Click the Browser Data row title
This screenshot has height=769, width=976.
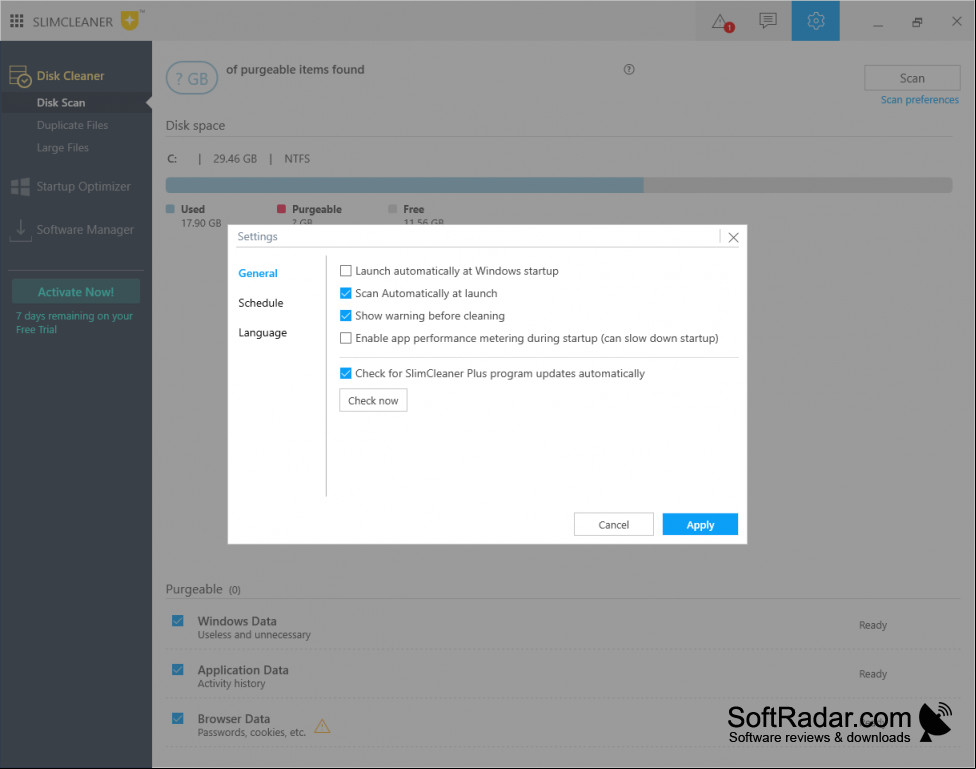tap(233, 719)
